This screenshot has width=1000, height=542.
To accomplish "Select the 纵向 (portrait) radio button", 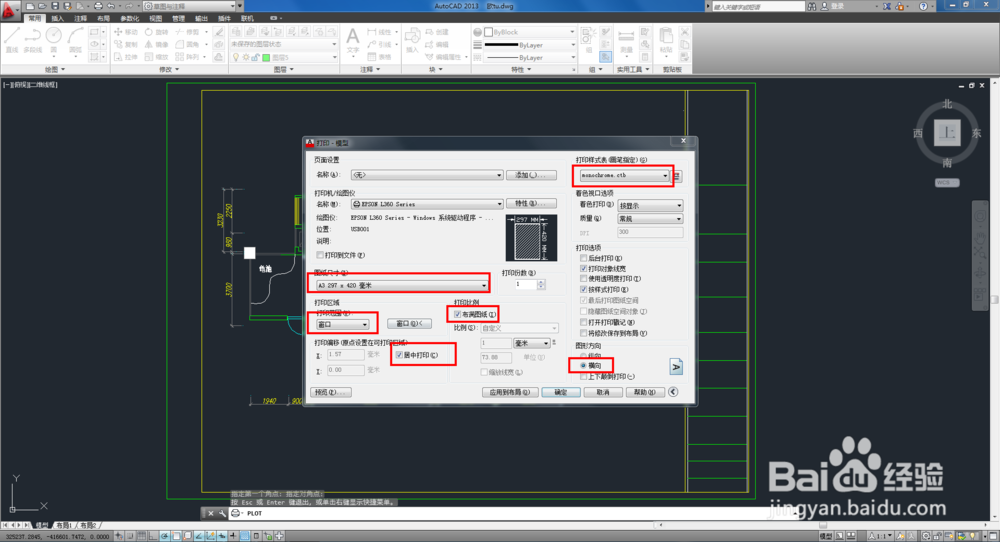I will click(584, 356).
